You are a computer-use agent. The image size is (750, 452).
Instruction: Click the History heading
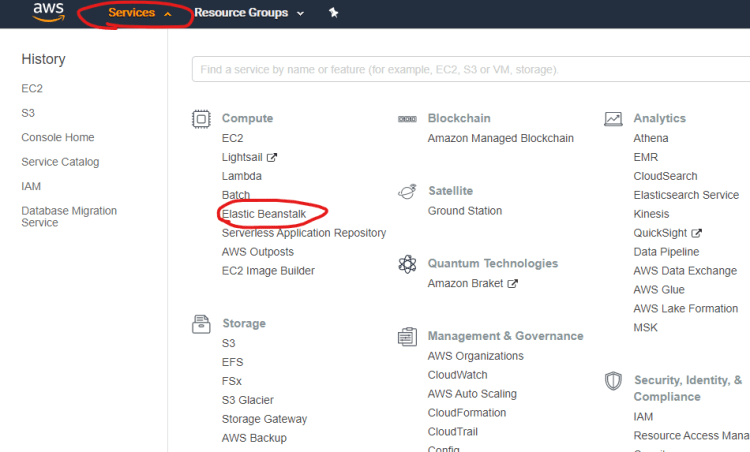tap(44, 59)
